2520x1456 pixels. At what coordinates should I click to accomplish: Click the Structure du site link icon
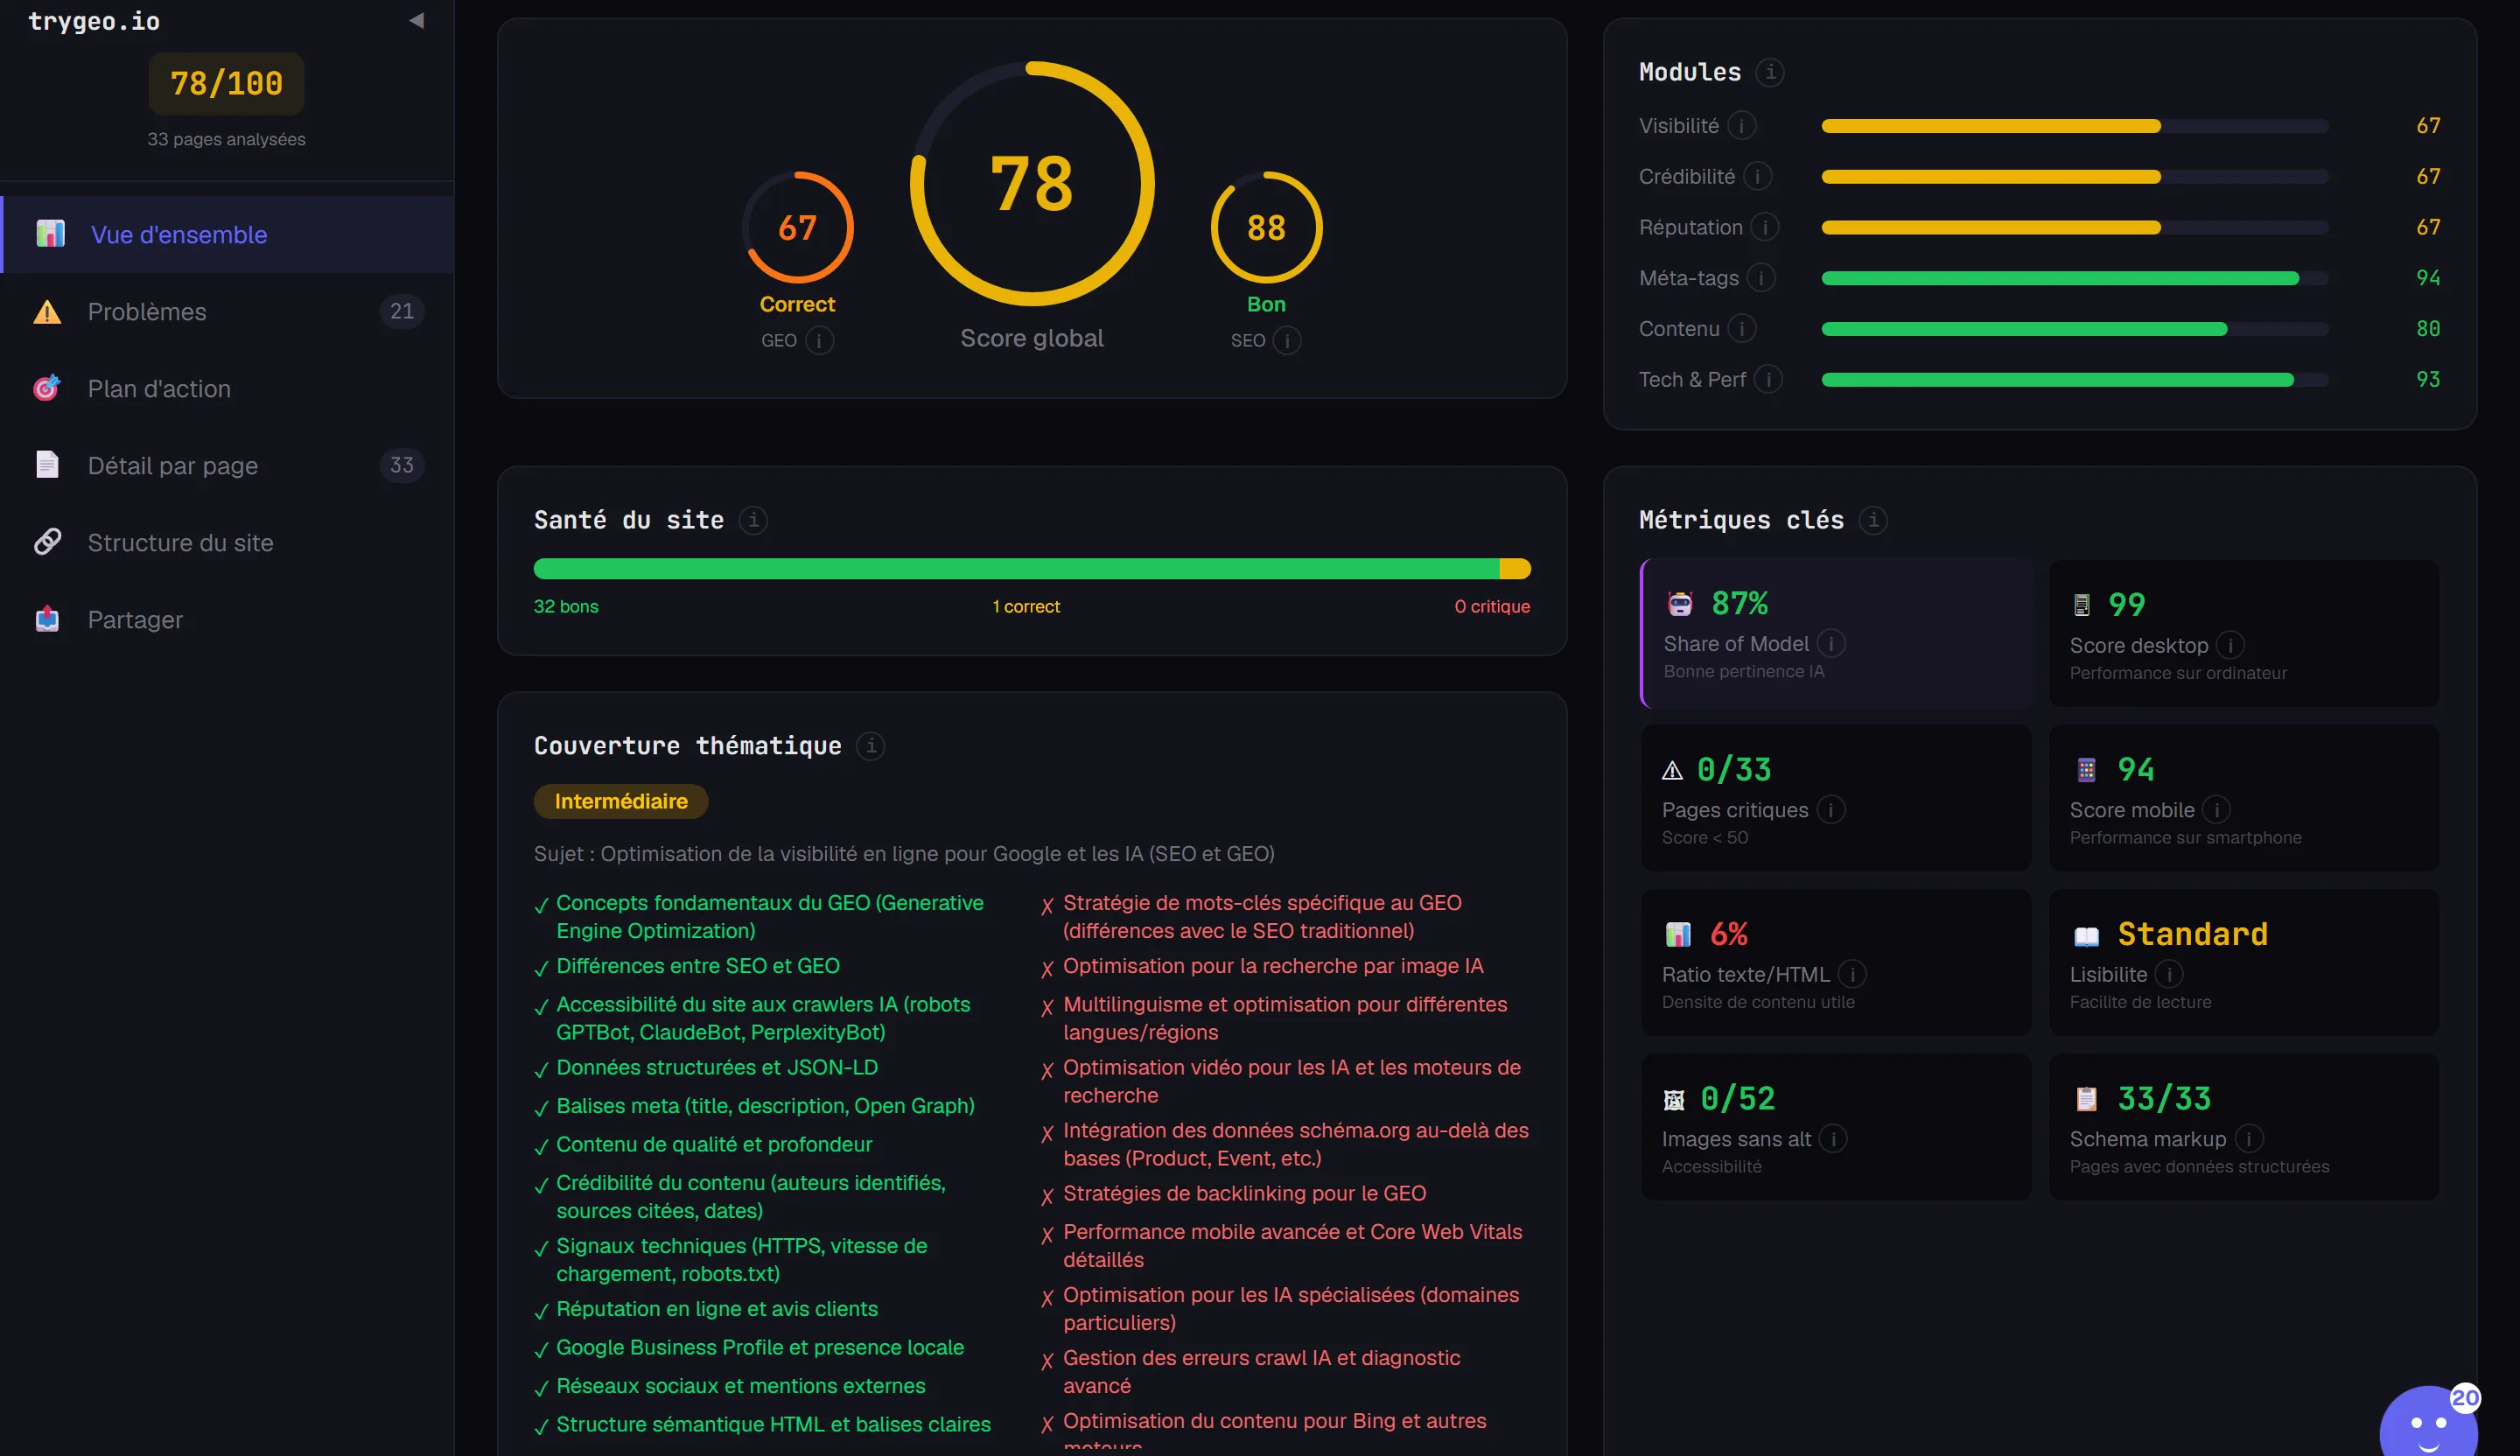(x=47, y=542)
